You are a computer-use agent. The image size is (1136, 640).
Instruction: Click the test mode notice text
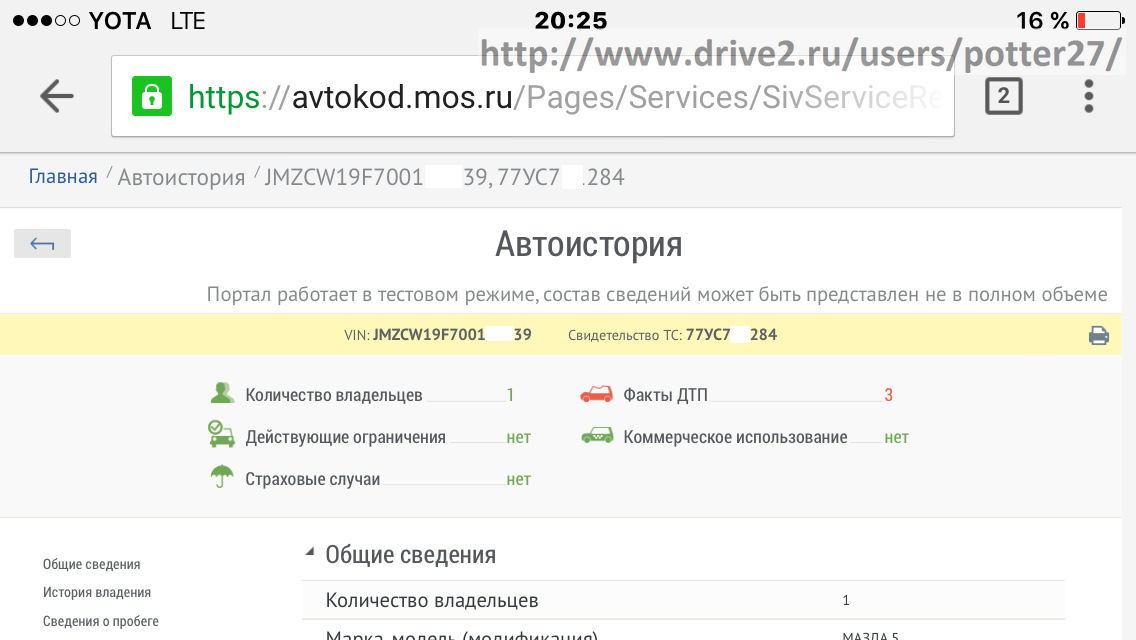[656, 294]
